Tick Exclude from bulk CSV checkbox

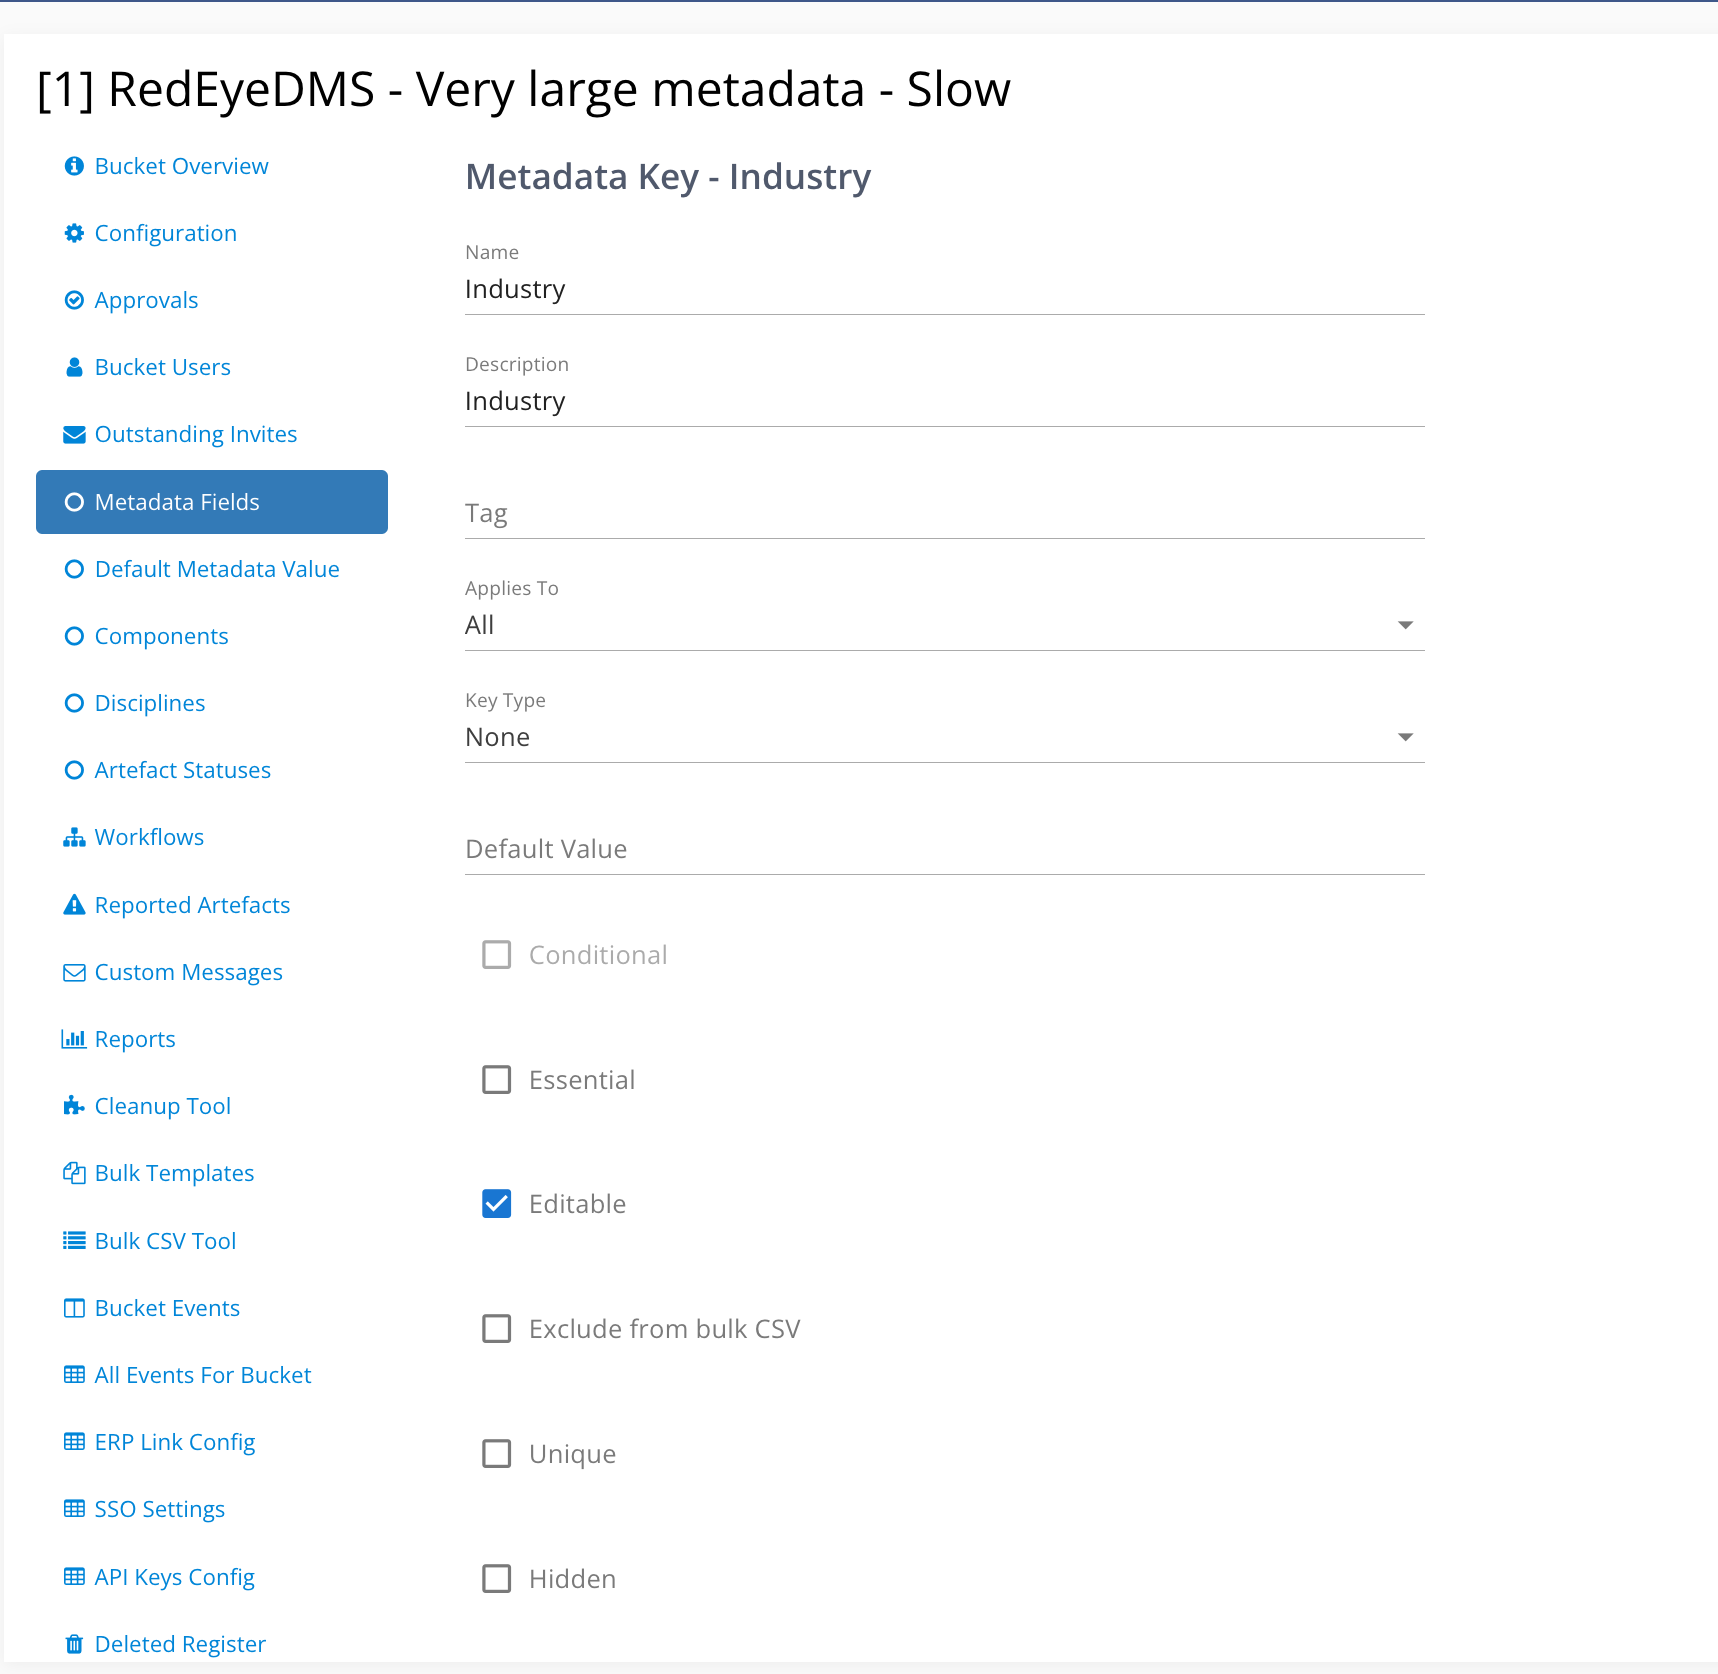(497, 1329)
